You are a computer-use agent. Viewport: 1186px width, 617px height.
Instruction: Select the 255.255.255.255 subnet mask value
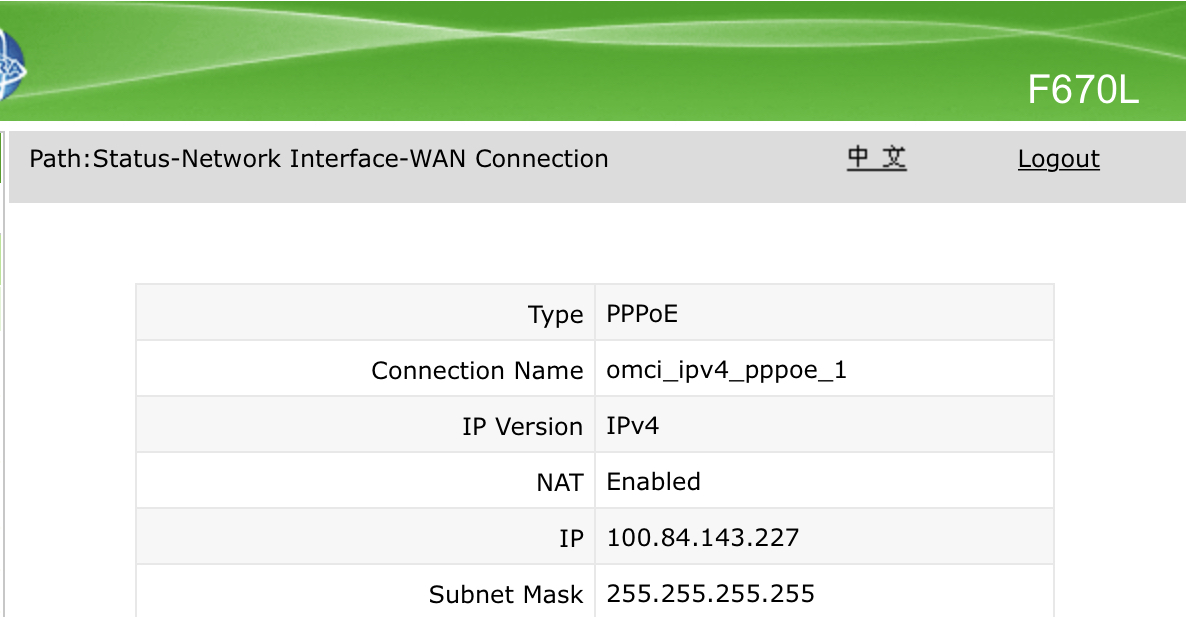710,594
